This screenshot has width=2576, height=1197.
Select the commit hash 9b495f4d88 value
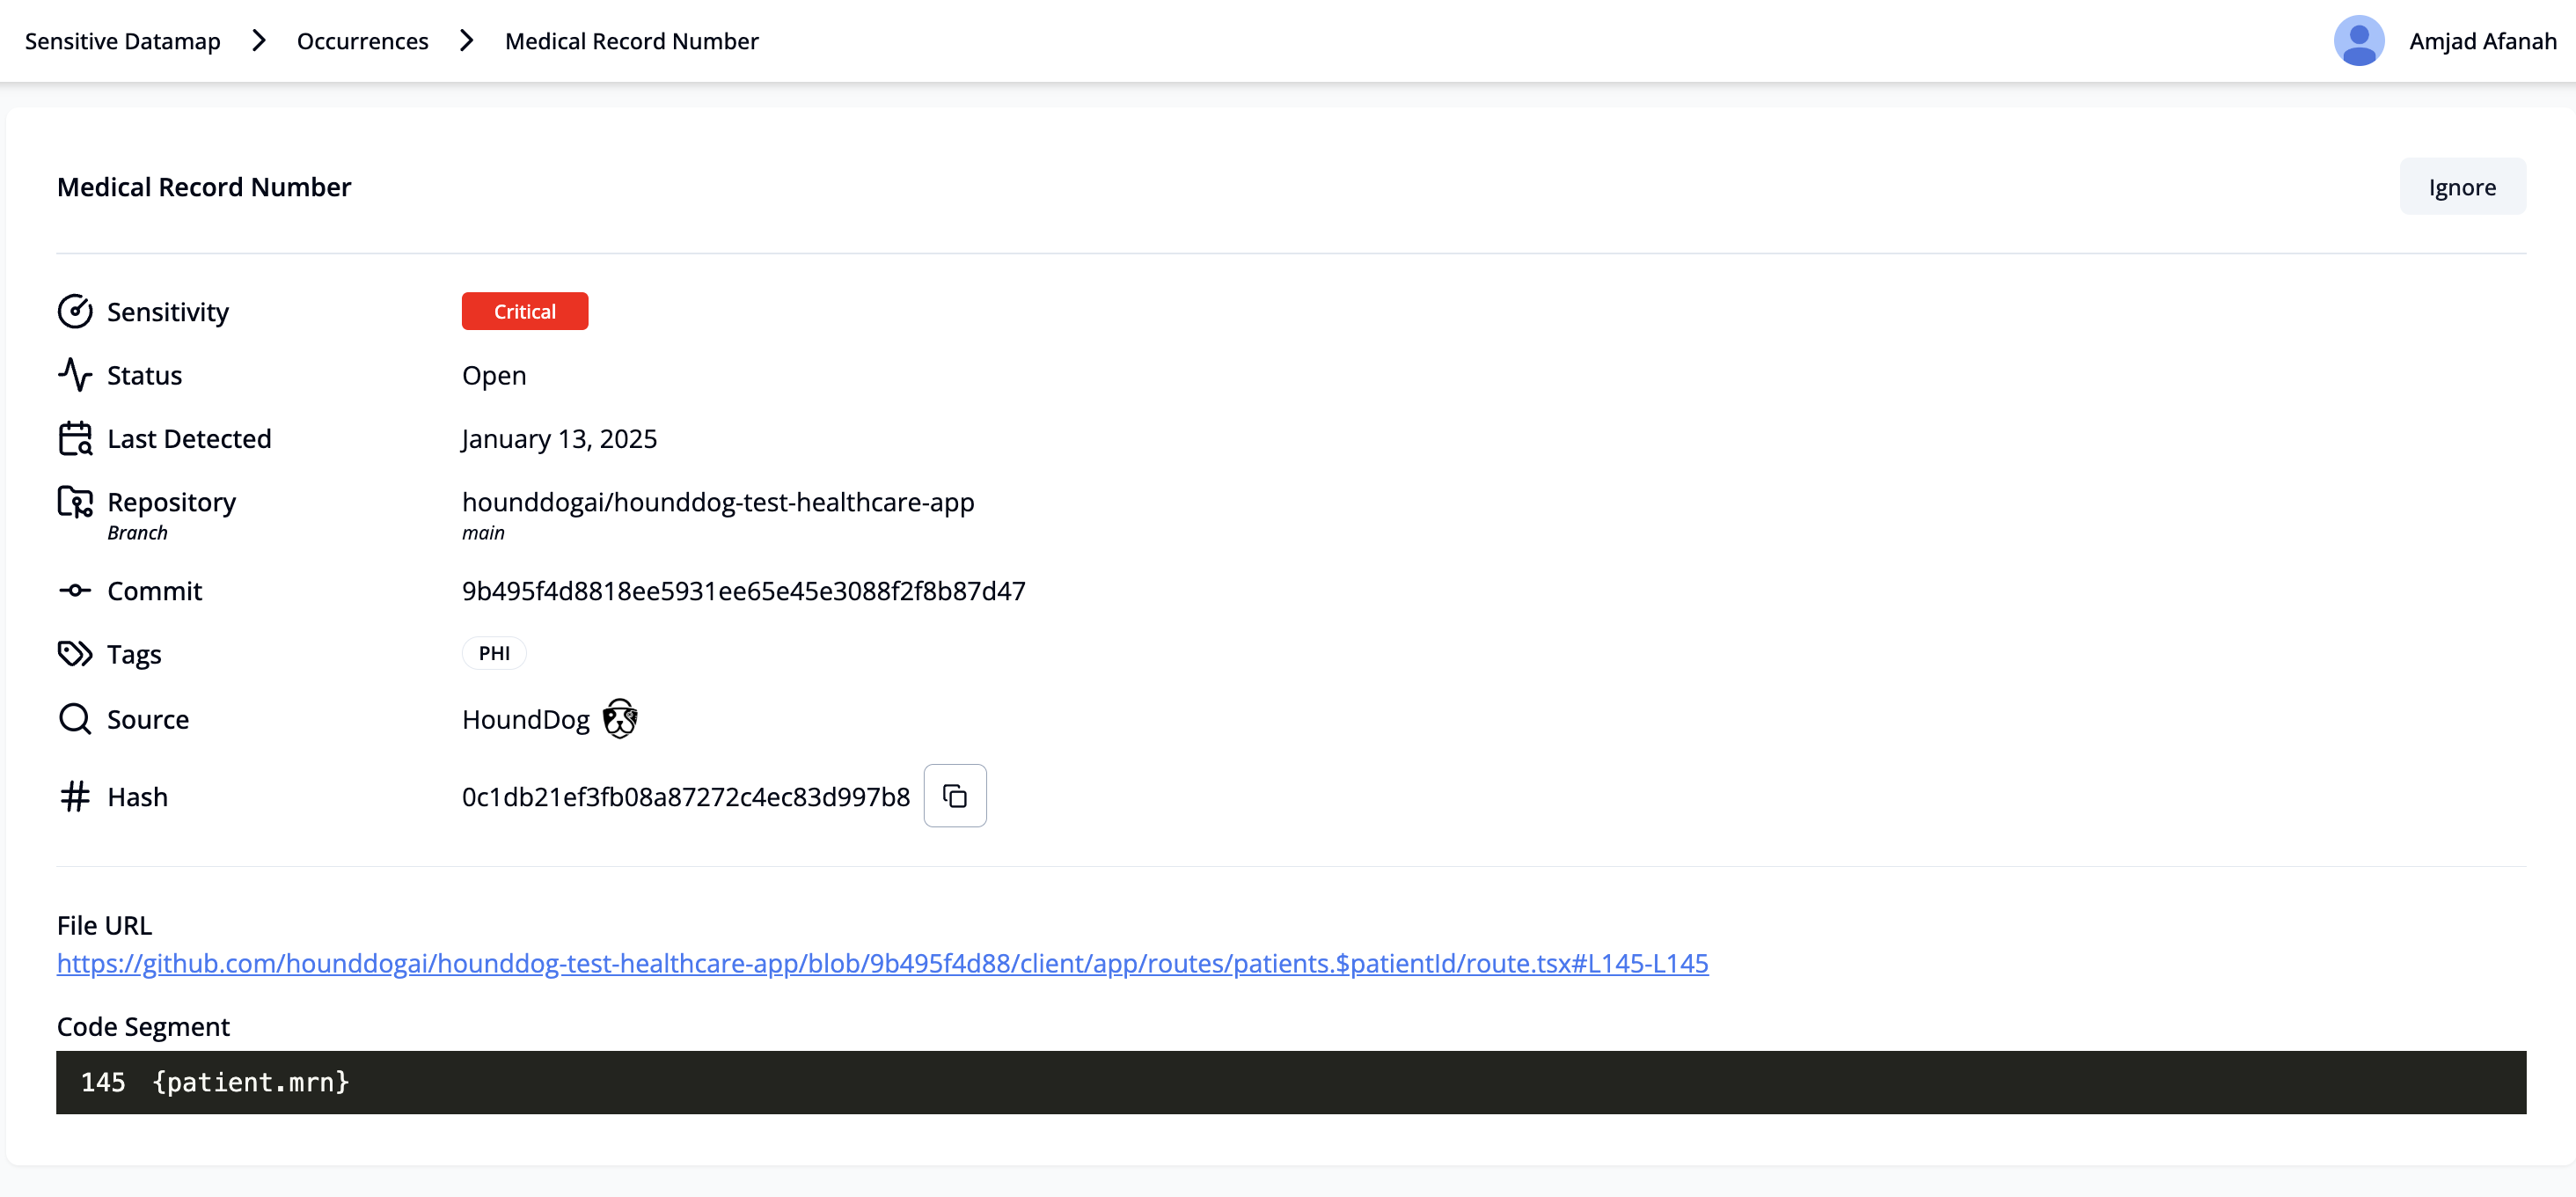[x=744, y=591]
